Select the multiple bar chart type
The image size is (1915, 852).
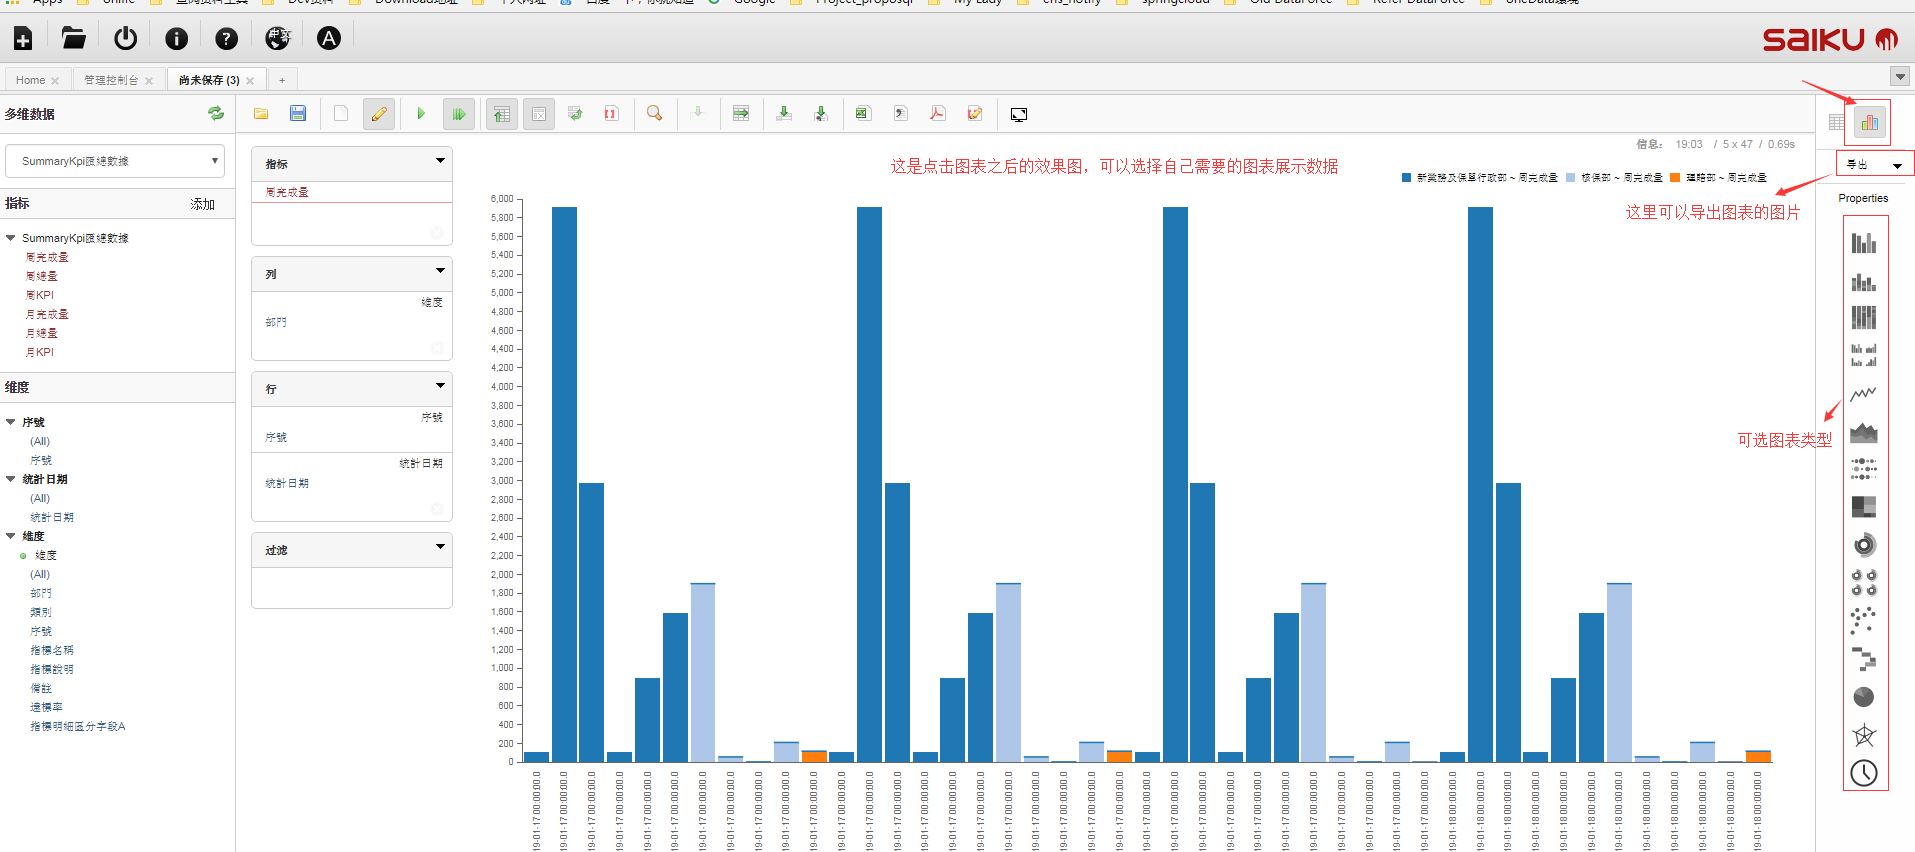coord(1864,355)
